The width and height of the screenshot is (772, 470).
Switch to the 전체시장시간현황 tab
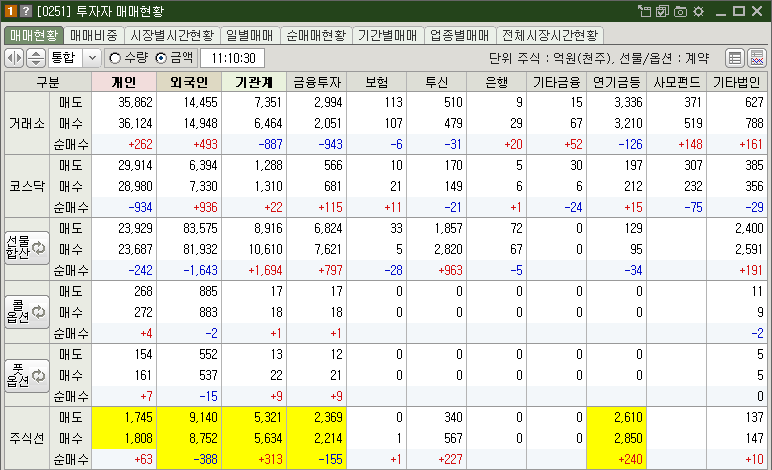click(x=550, y=35)
